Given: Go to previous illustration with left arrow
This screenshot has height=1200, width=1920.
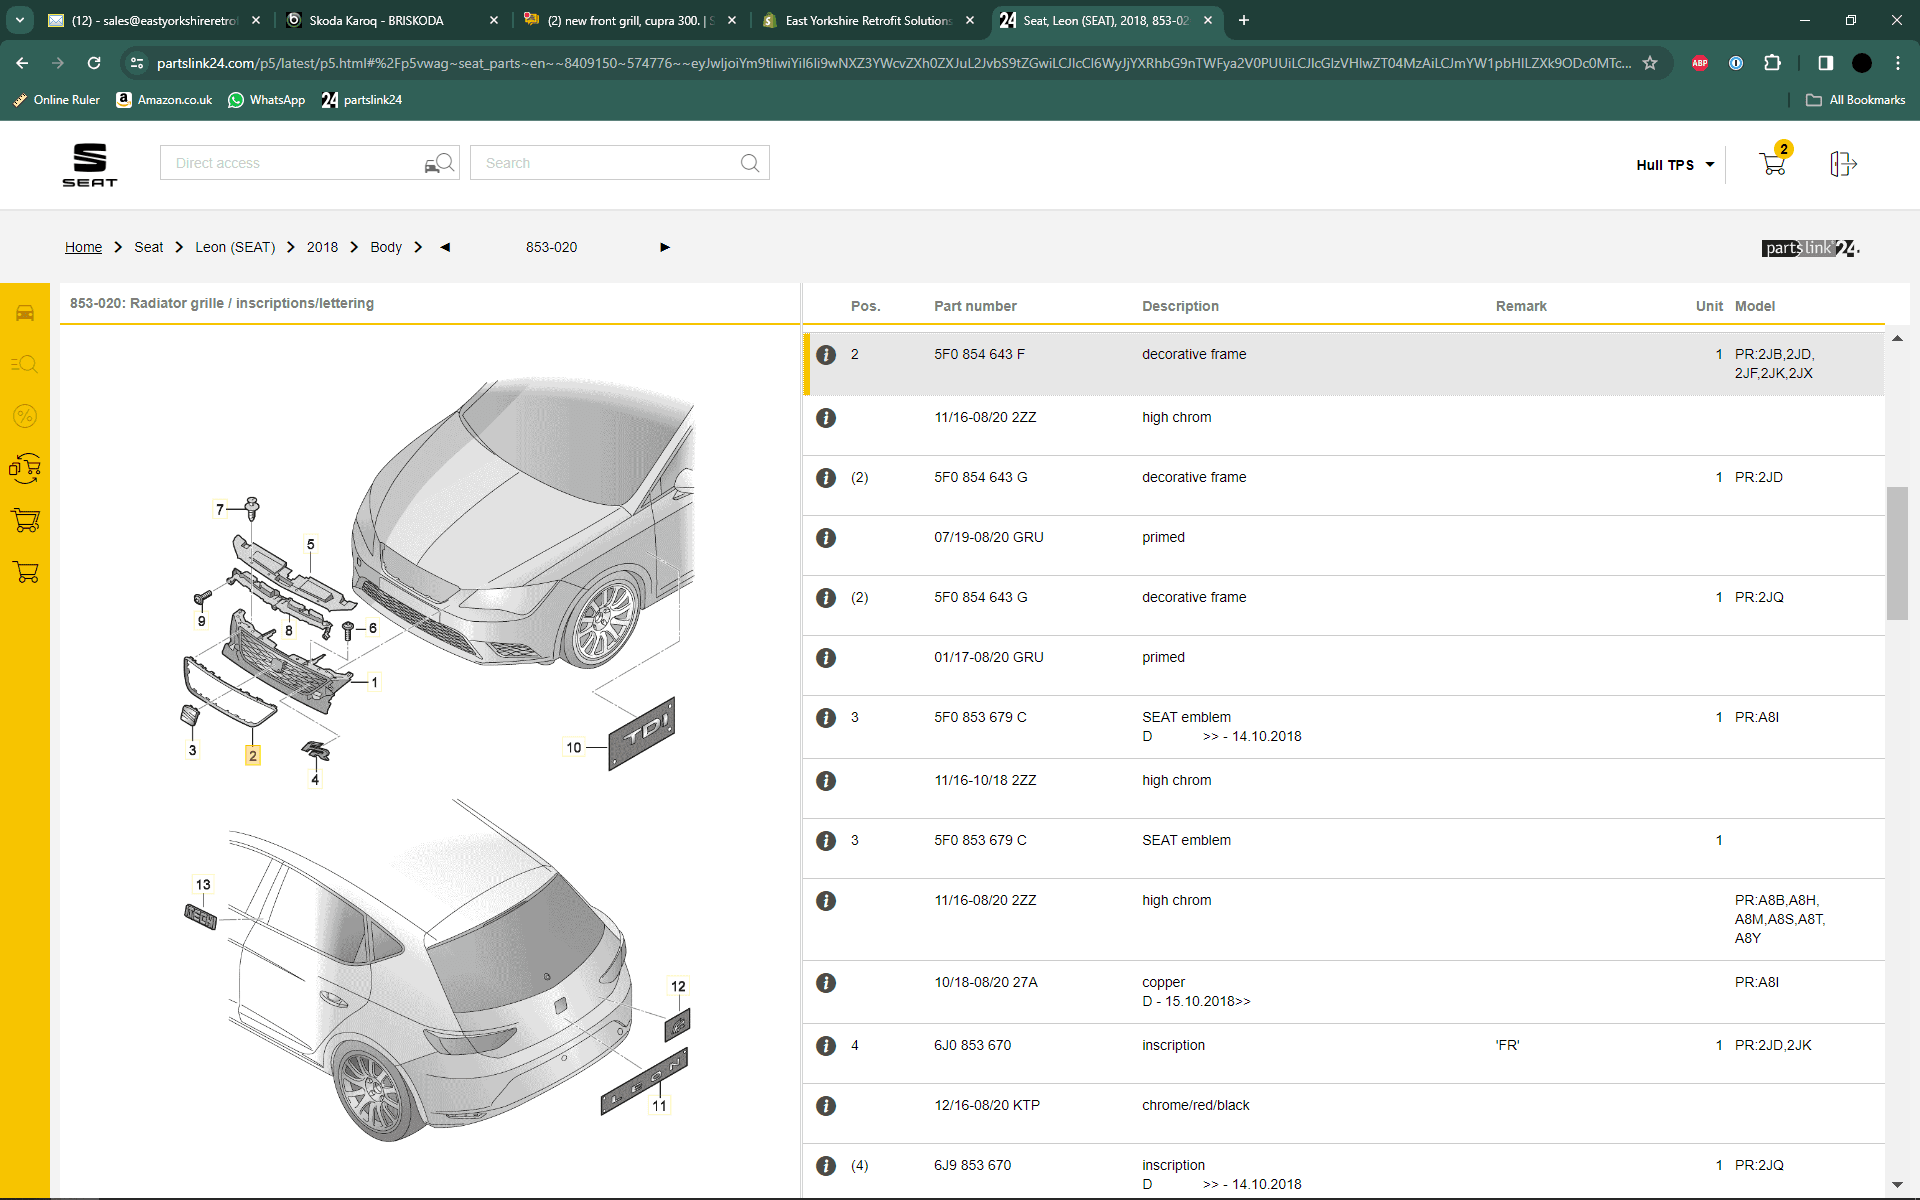Looking at the screenshot, I should click(x=445, y=247).
